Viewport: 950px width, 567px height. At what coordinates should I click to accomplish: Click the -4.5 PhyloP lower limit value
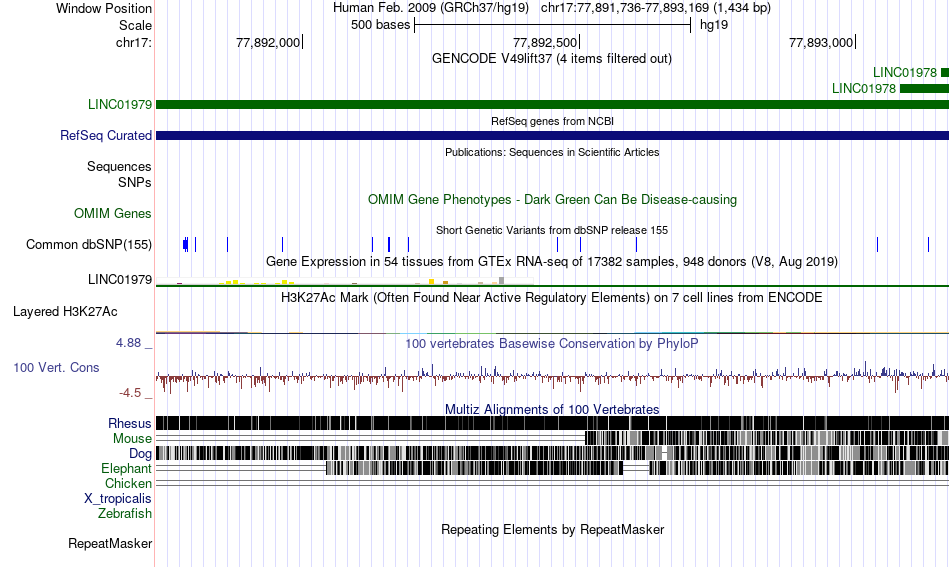pyautogui.click(x=130, y=393)
